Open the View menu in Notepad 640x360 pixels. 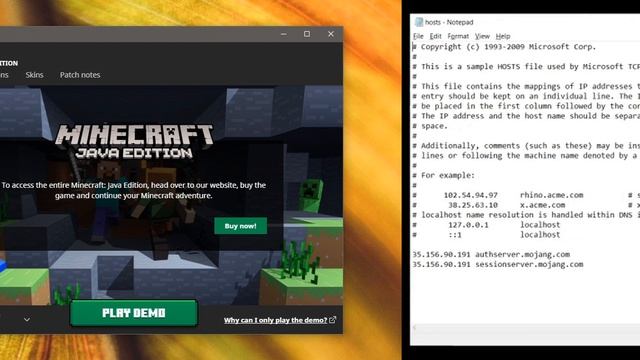coord(482,36)
